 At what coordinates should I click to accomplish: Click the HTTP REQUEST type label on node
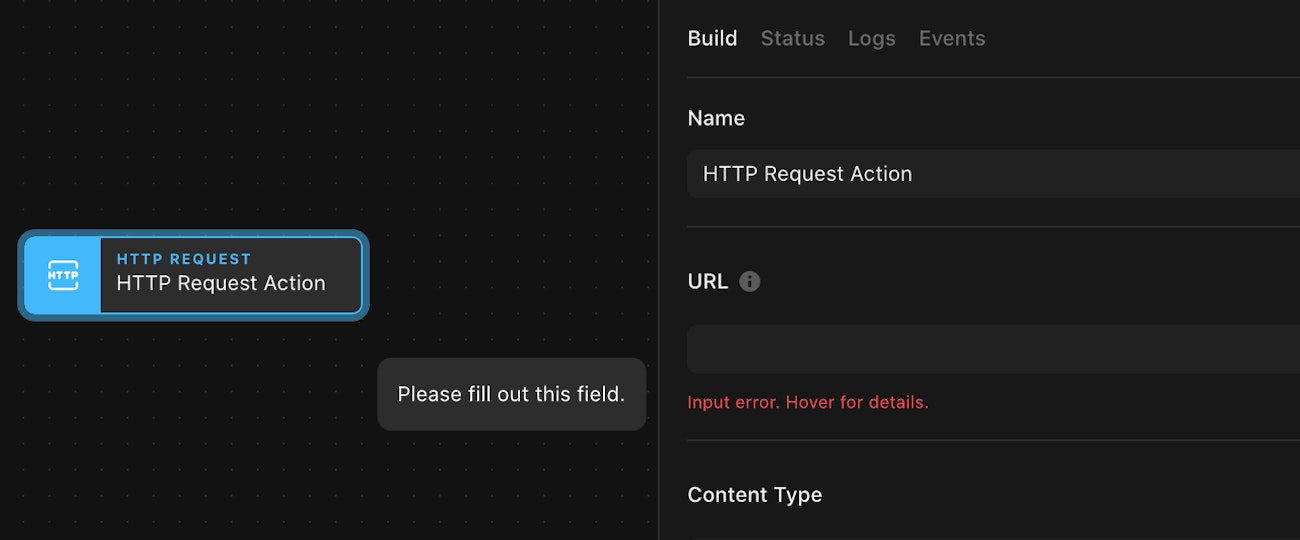point(184,259)
